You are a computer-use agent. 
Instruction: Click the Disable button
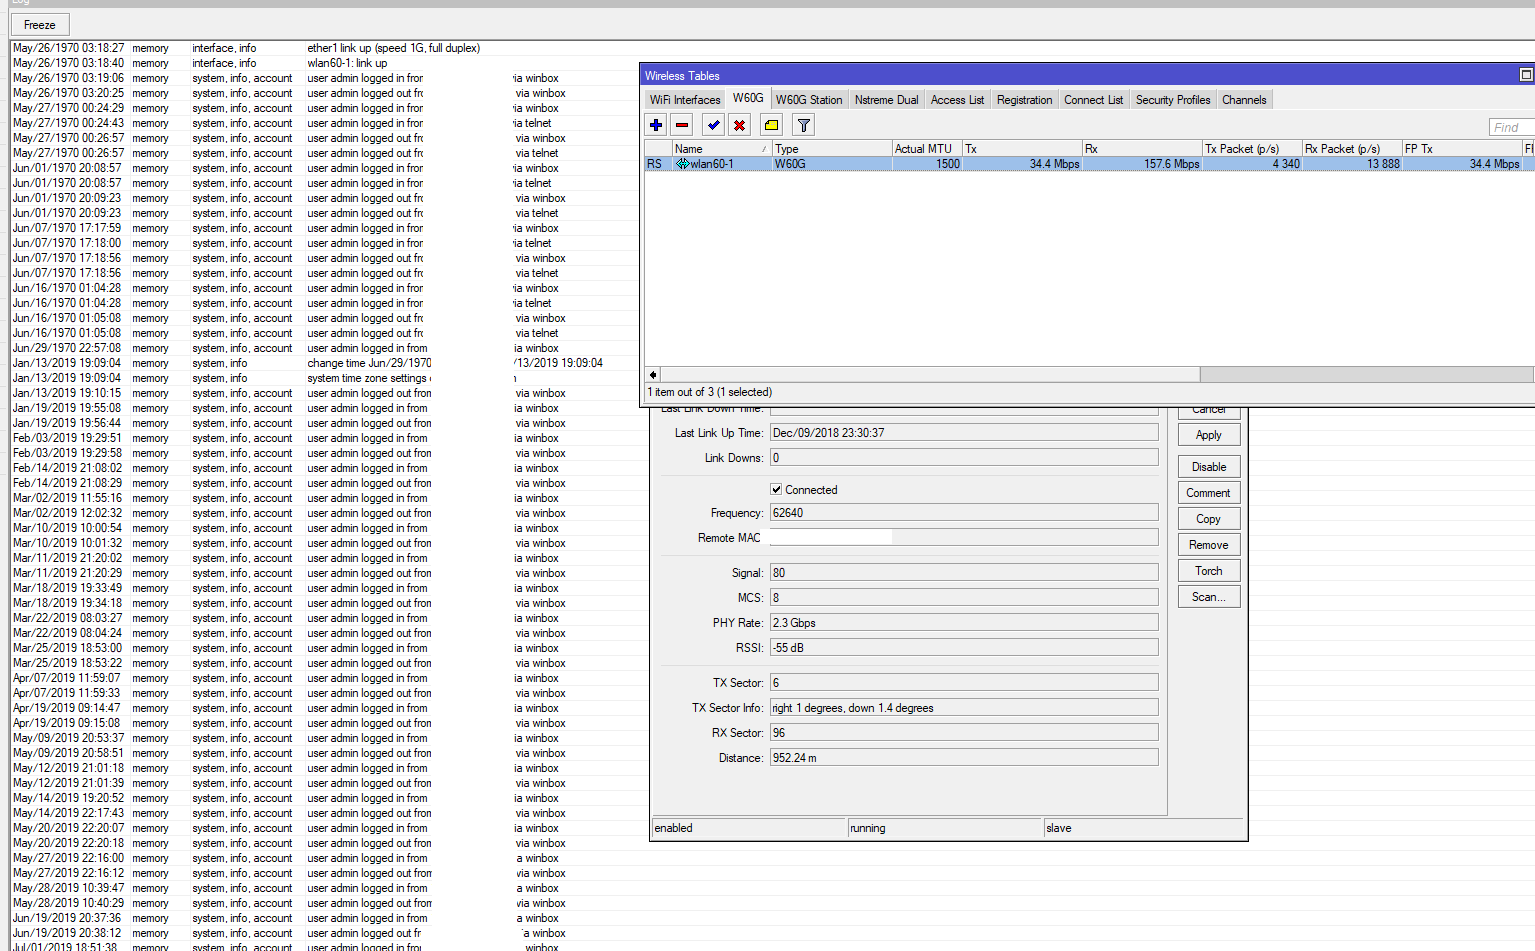click(x=1209, y=467)
